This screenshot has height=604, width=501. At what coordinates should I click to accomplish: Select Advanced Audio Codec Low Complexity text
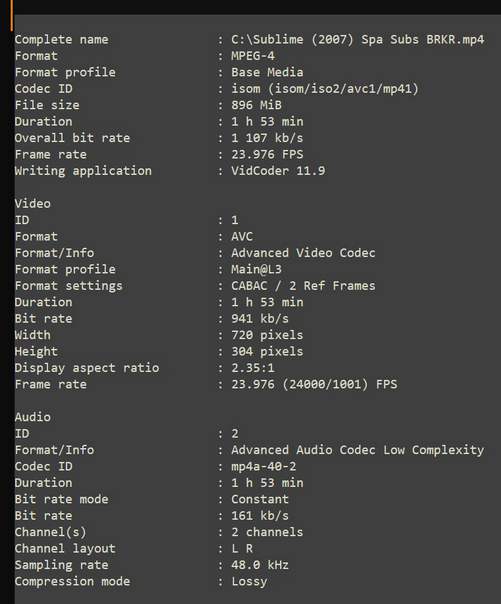click(x=357, y=450)
